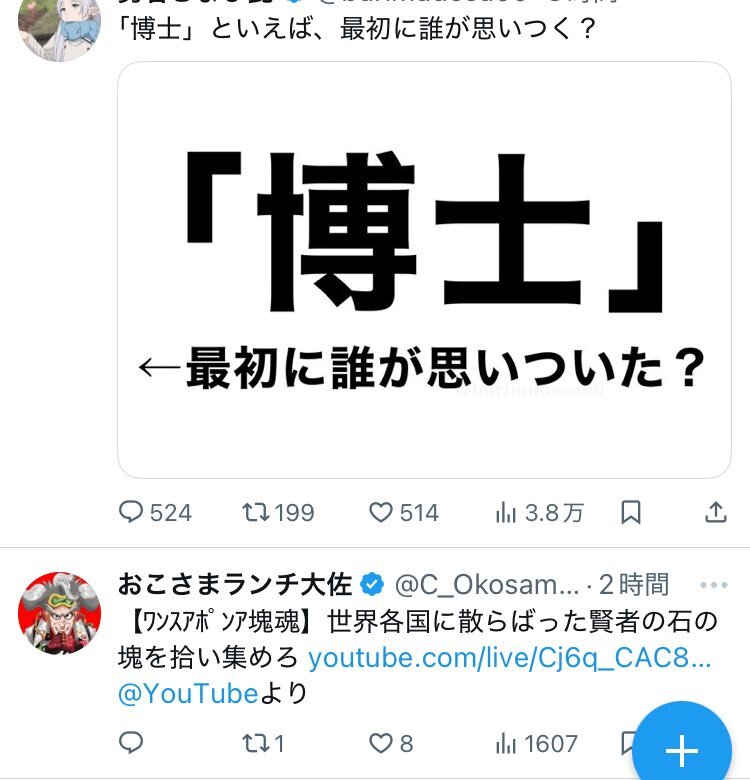Open the 「博士」 image attachment
Viewport: 750px width, 780px height.
point(424,270)
